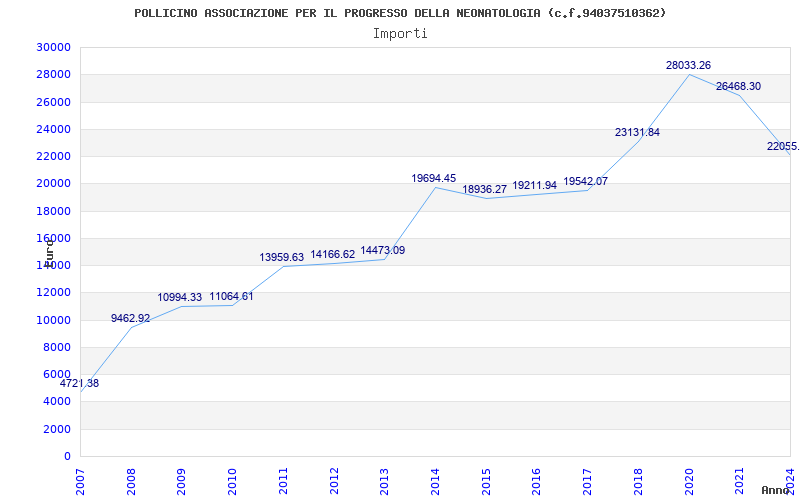Select y-axis value 12000
Viewport: 800px width, 500px height.
(x=53, y=293)
